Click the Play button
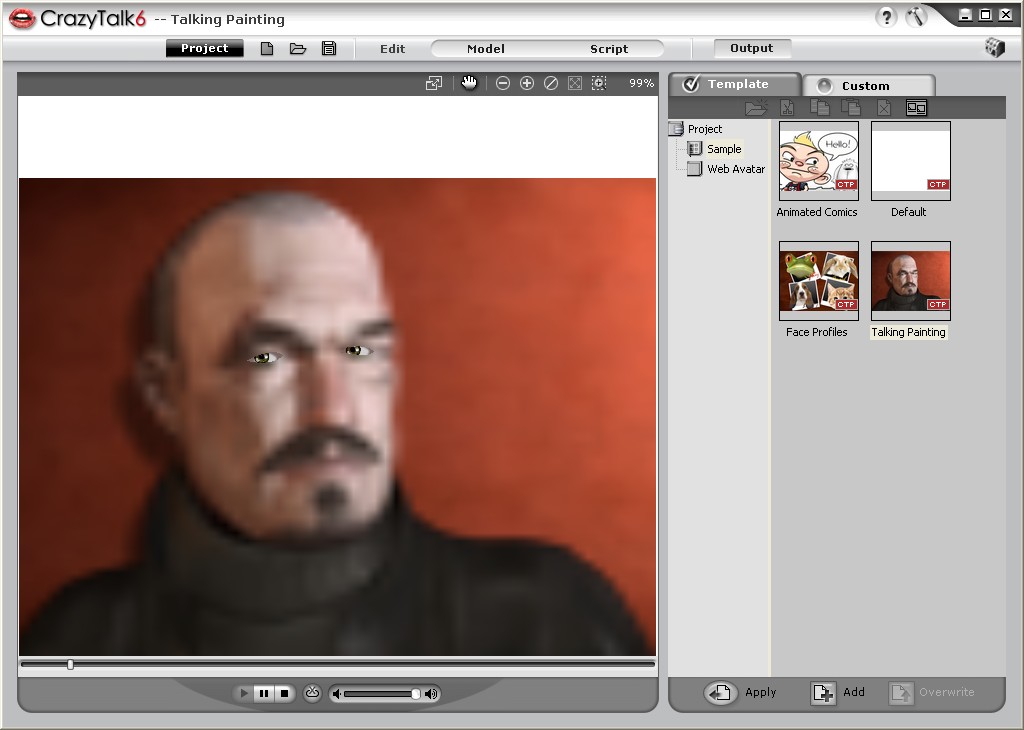1024x730 pixels. click(244, 693)
